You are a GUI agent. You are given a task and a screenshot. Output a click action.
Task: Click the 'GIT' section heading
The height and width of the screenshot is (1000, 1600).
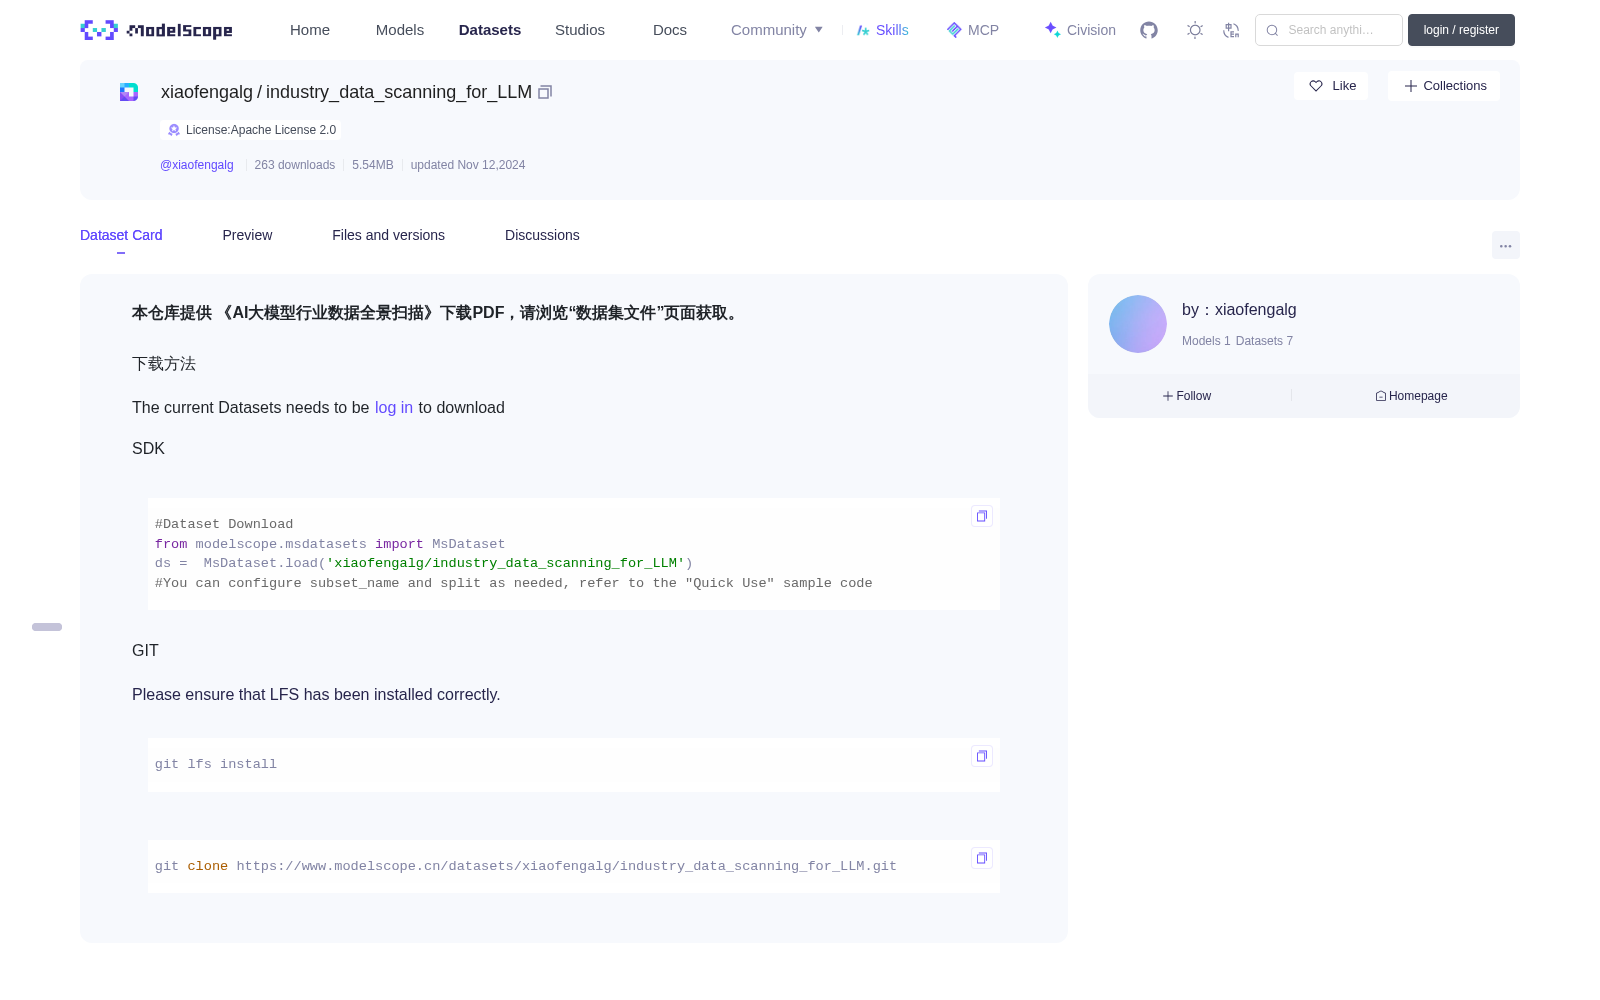tap(145, 651)
